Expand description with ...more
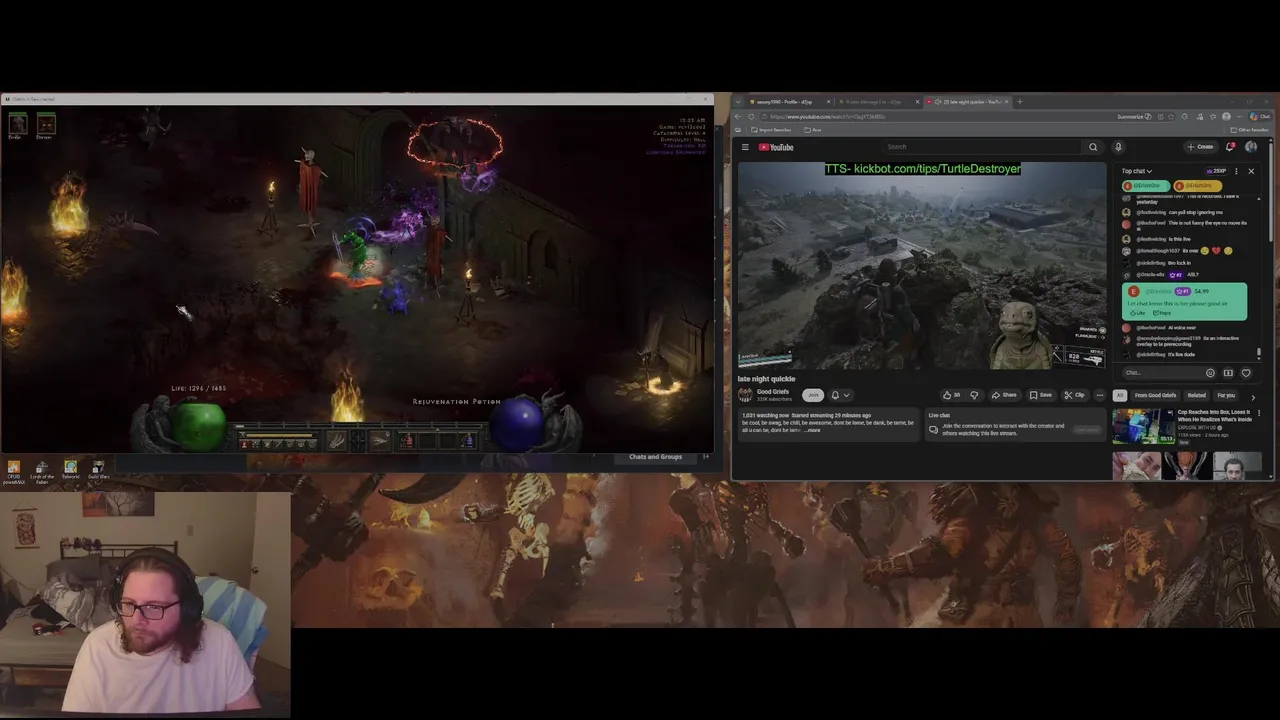This screenshot has width=1280, height=720. tap(812, 430)
